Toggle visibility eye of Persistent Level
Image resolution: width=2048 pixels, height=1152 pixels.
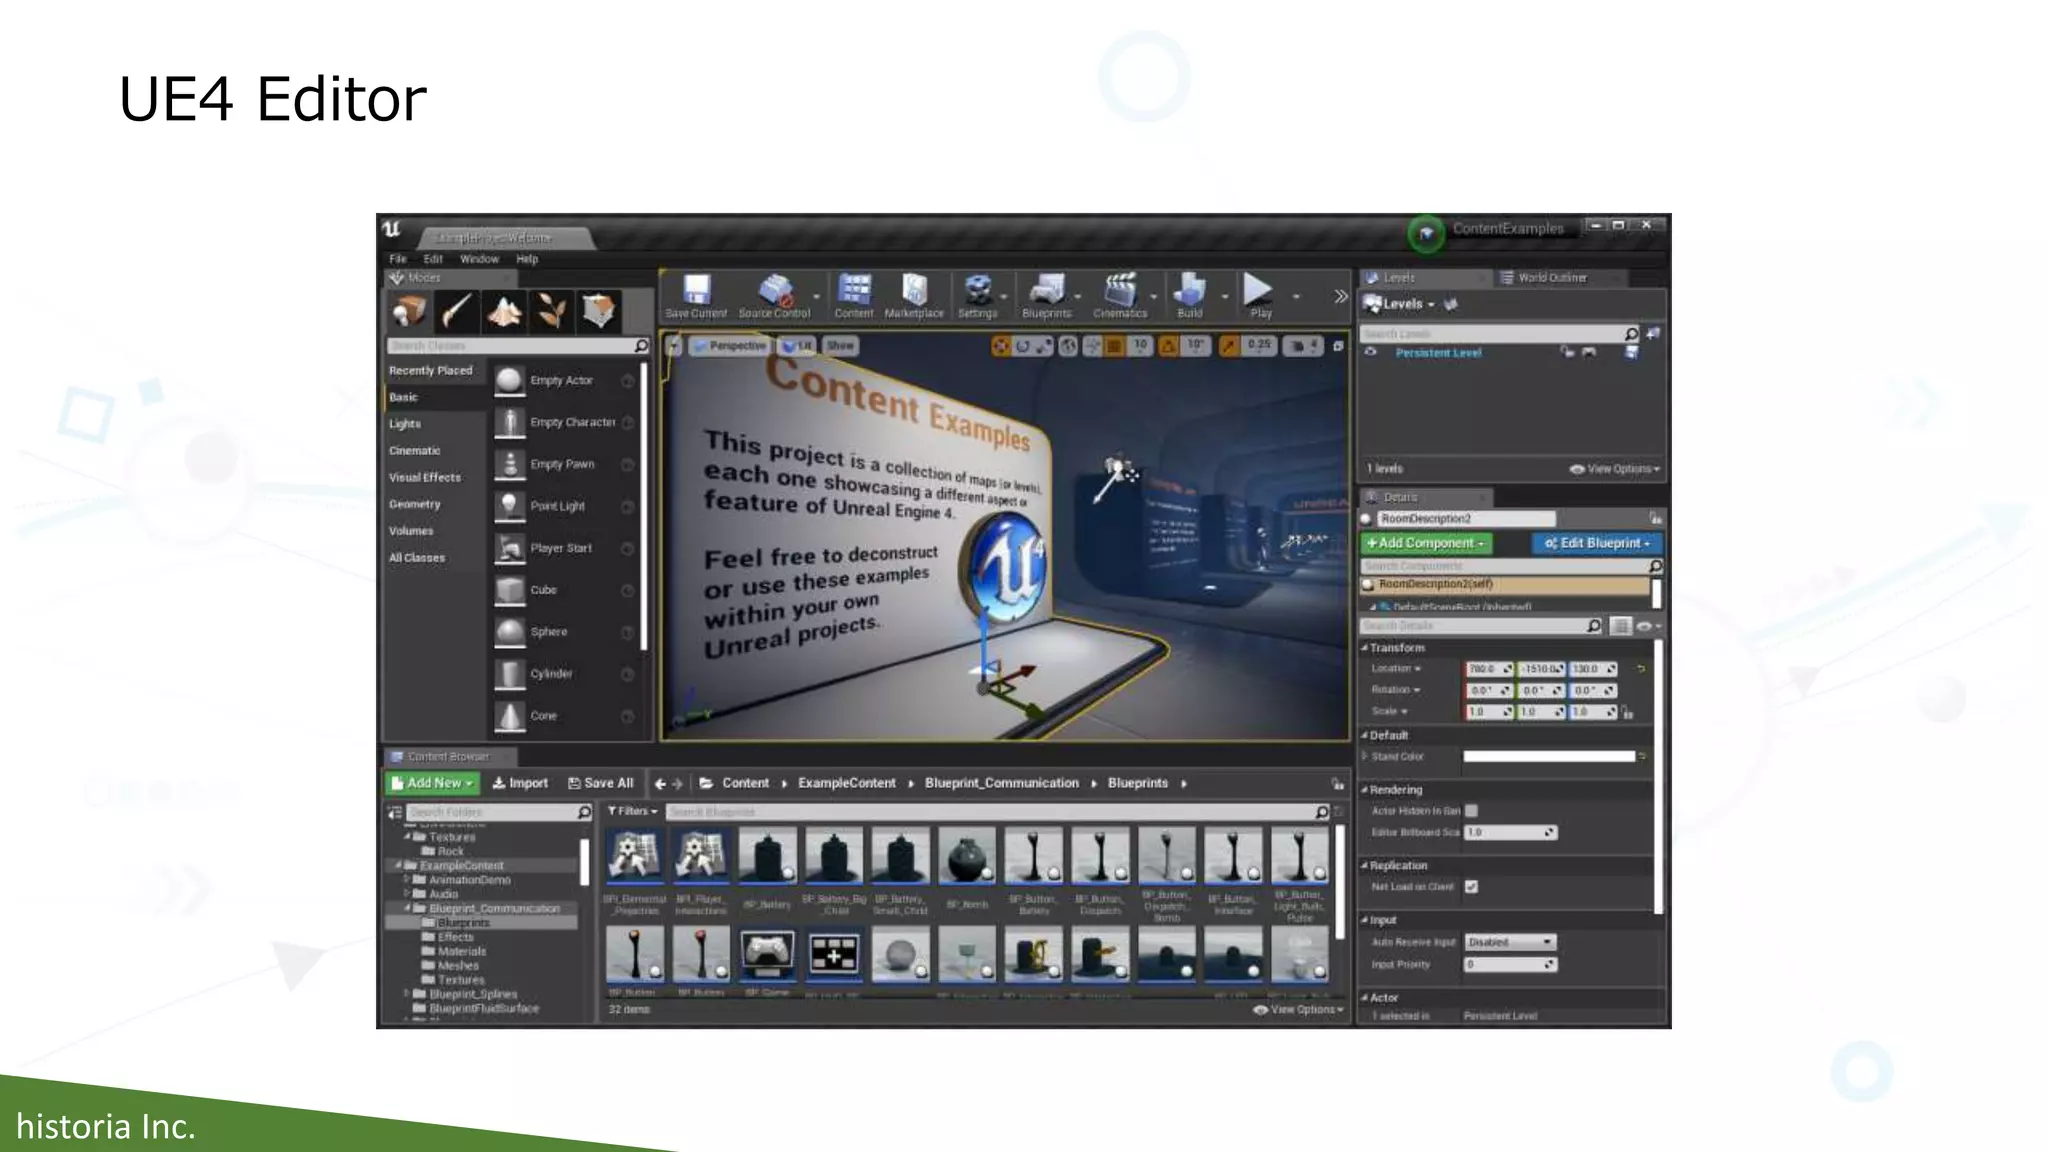[x=1371, y=353]
